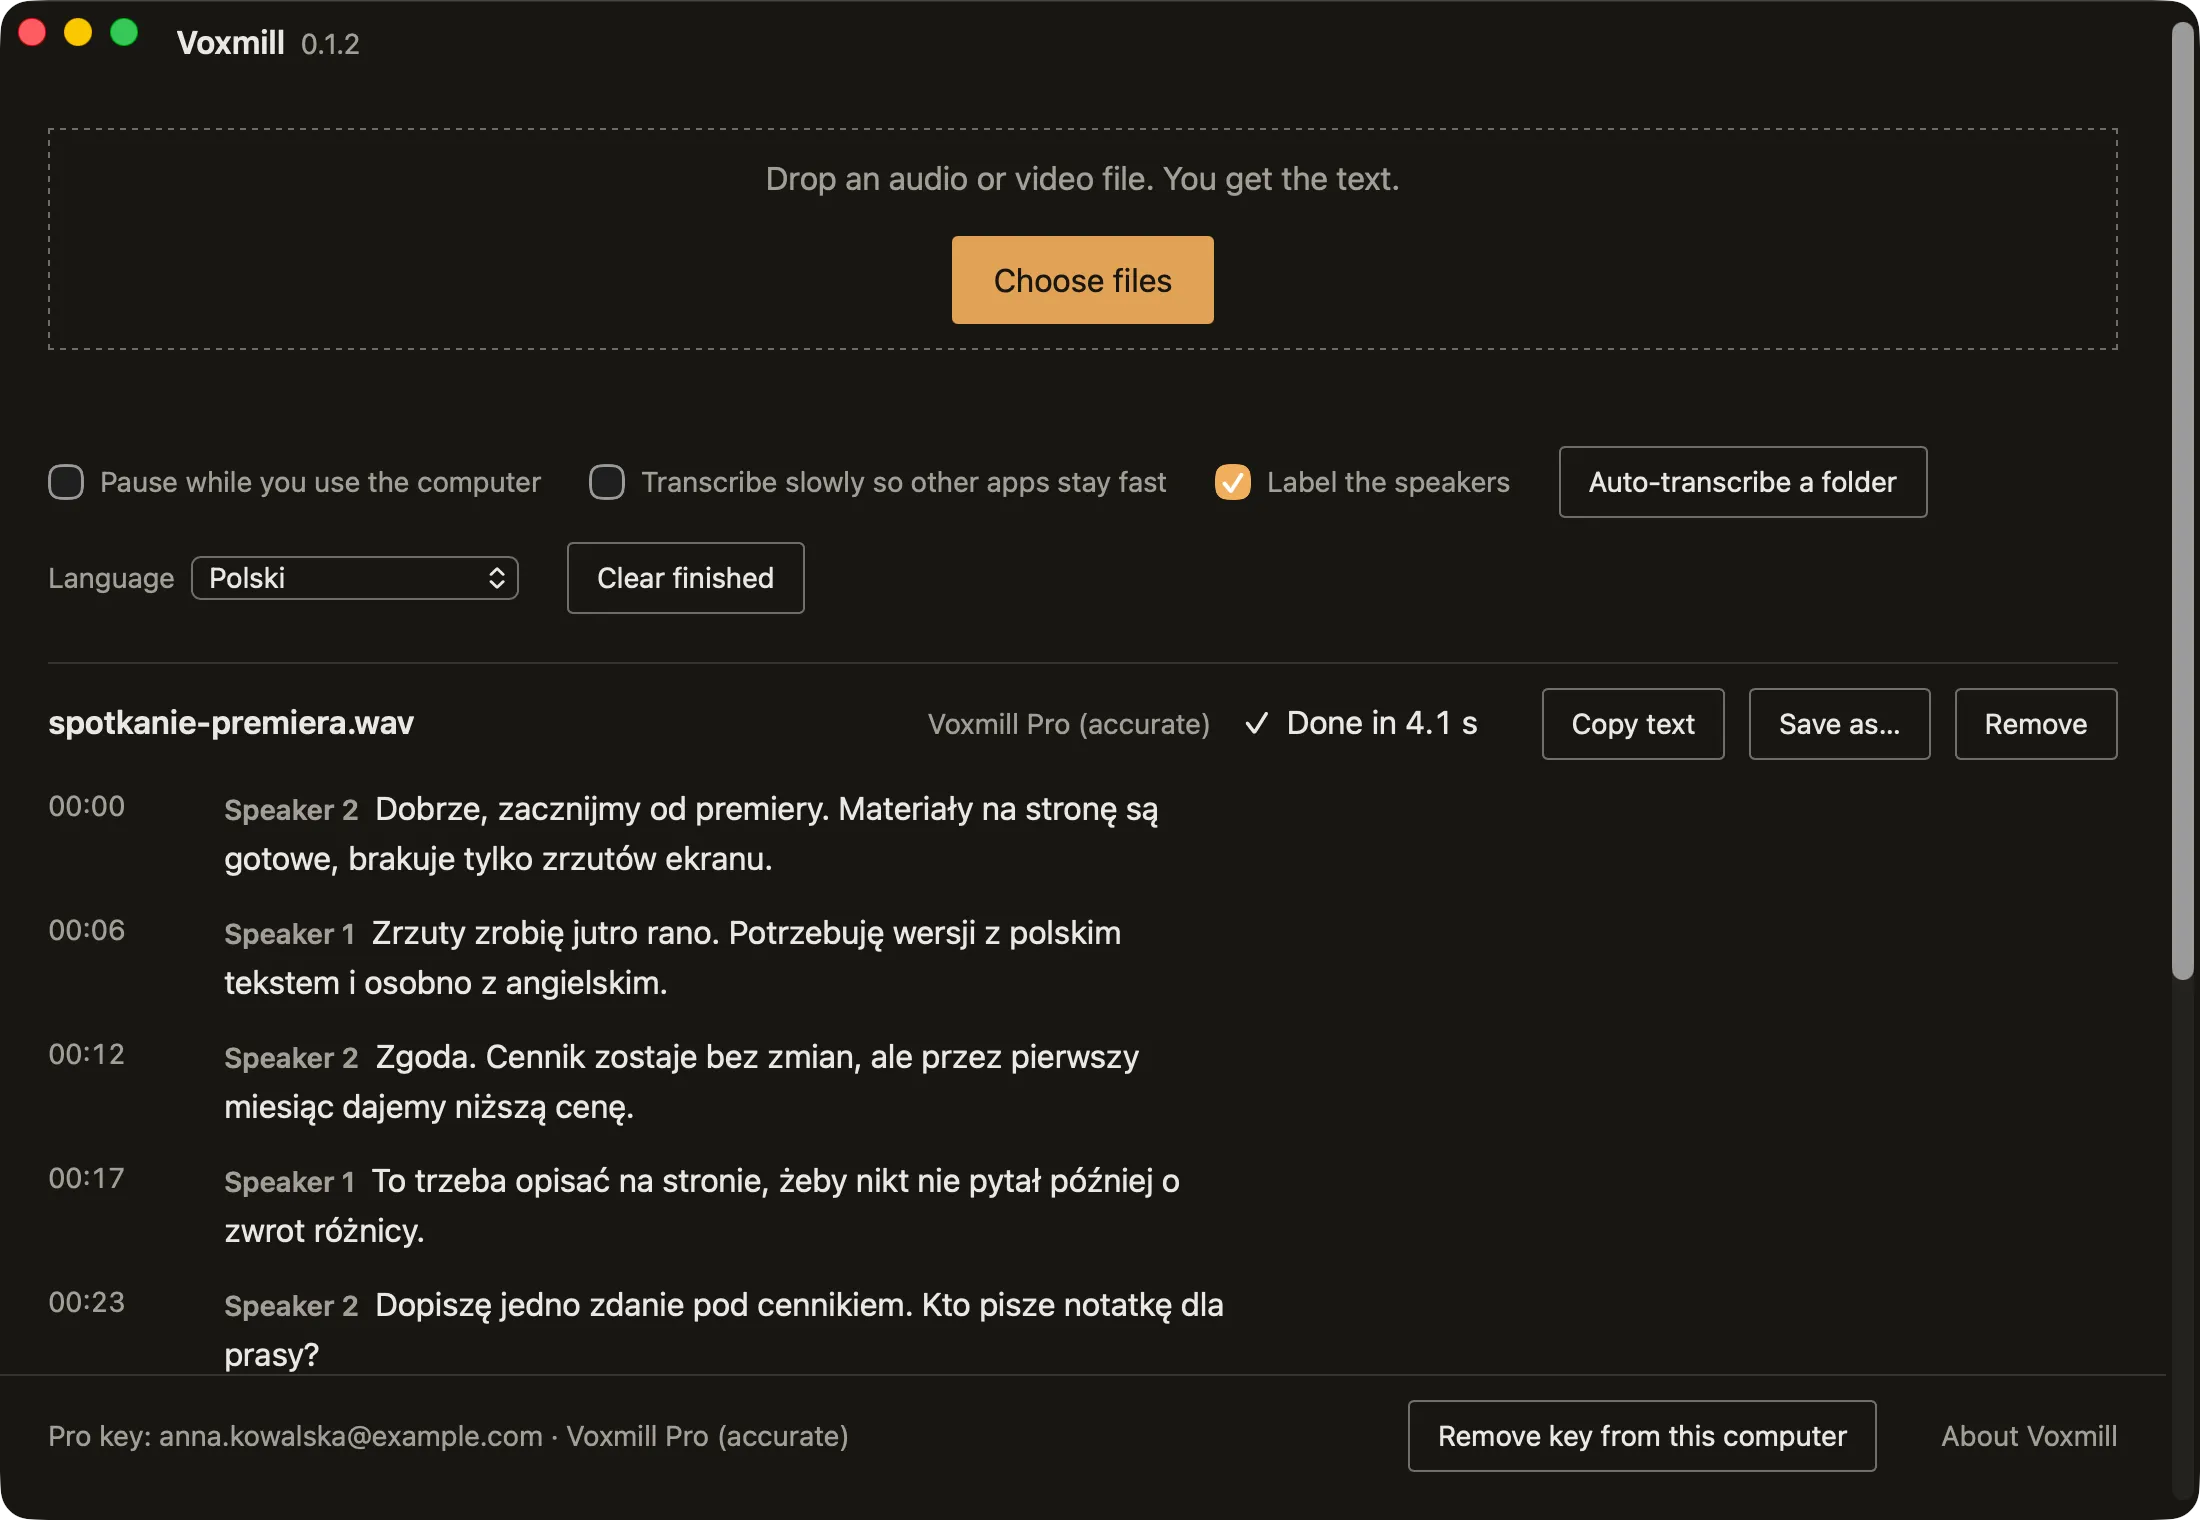
Task: Open Auto-transcribe a folder
Action: click(x=1743, y=482)
